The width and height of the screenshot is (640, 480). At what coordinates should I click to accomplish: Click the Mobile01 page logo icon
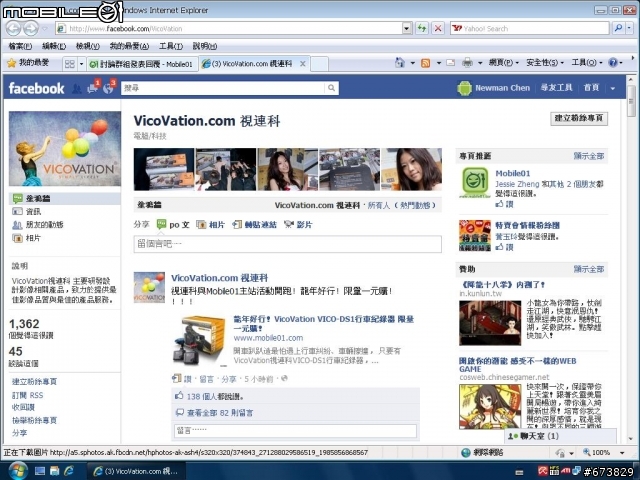(x=475, y=182)
